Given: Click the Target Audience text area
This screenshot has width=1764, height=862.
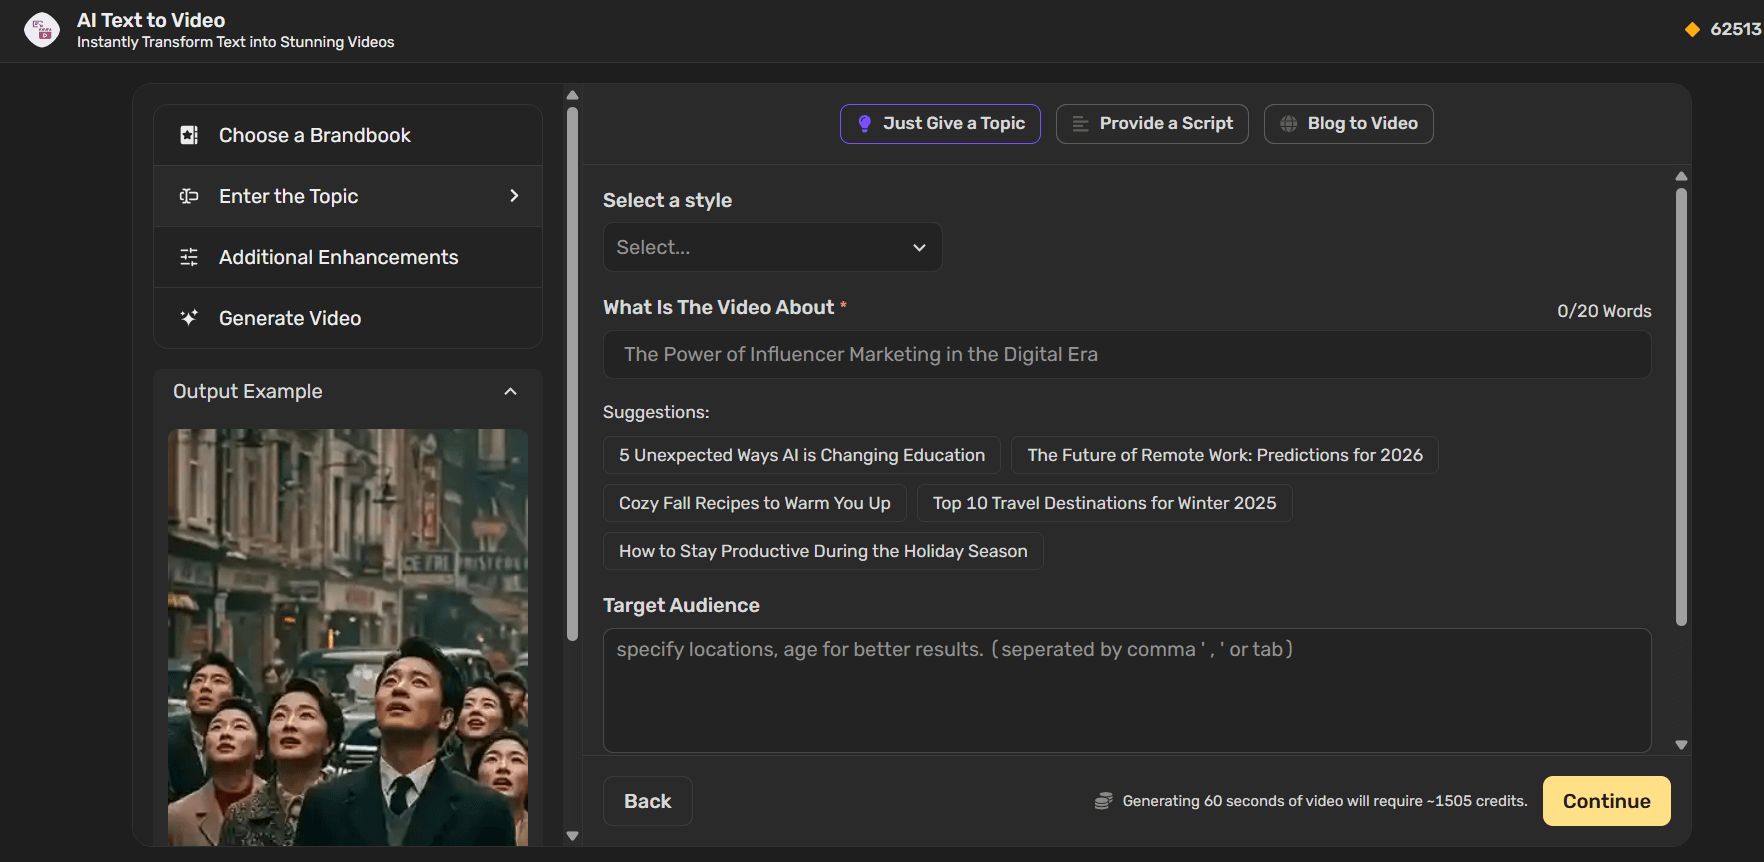Looking at the screenshot, I should (1127, 690).
